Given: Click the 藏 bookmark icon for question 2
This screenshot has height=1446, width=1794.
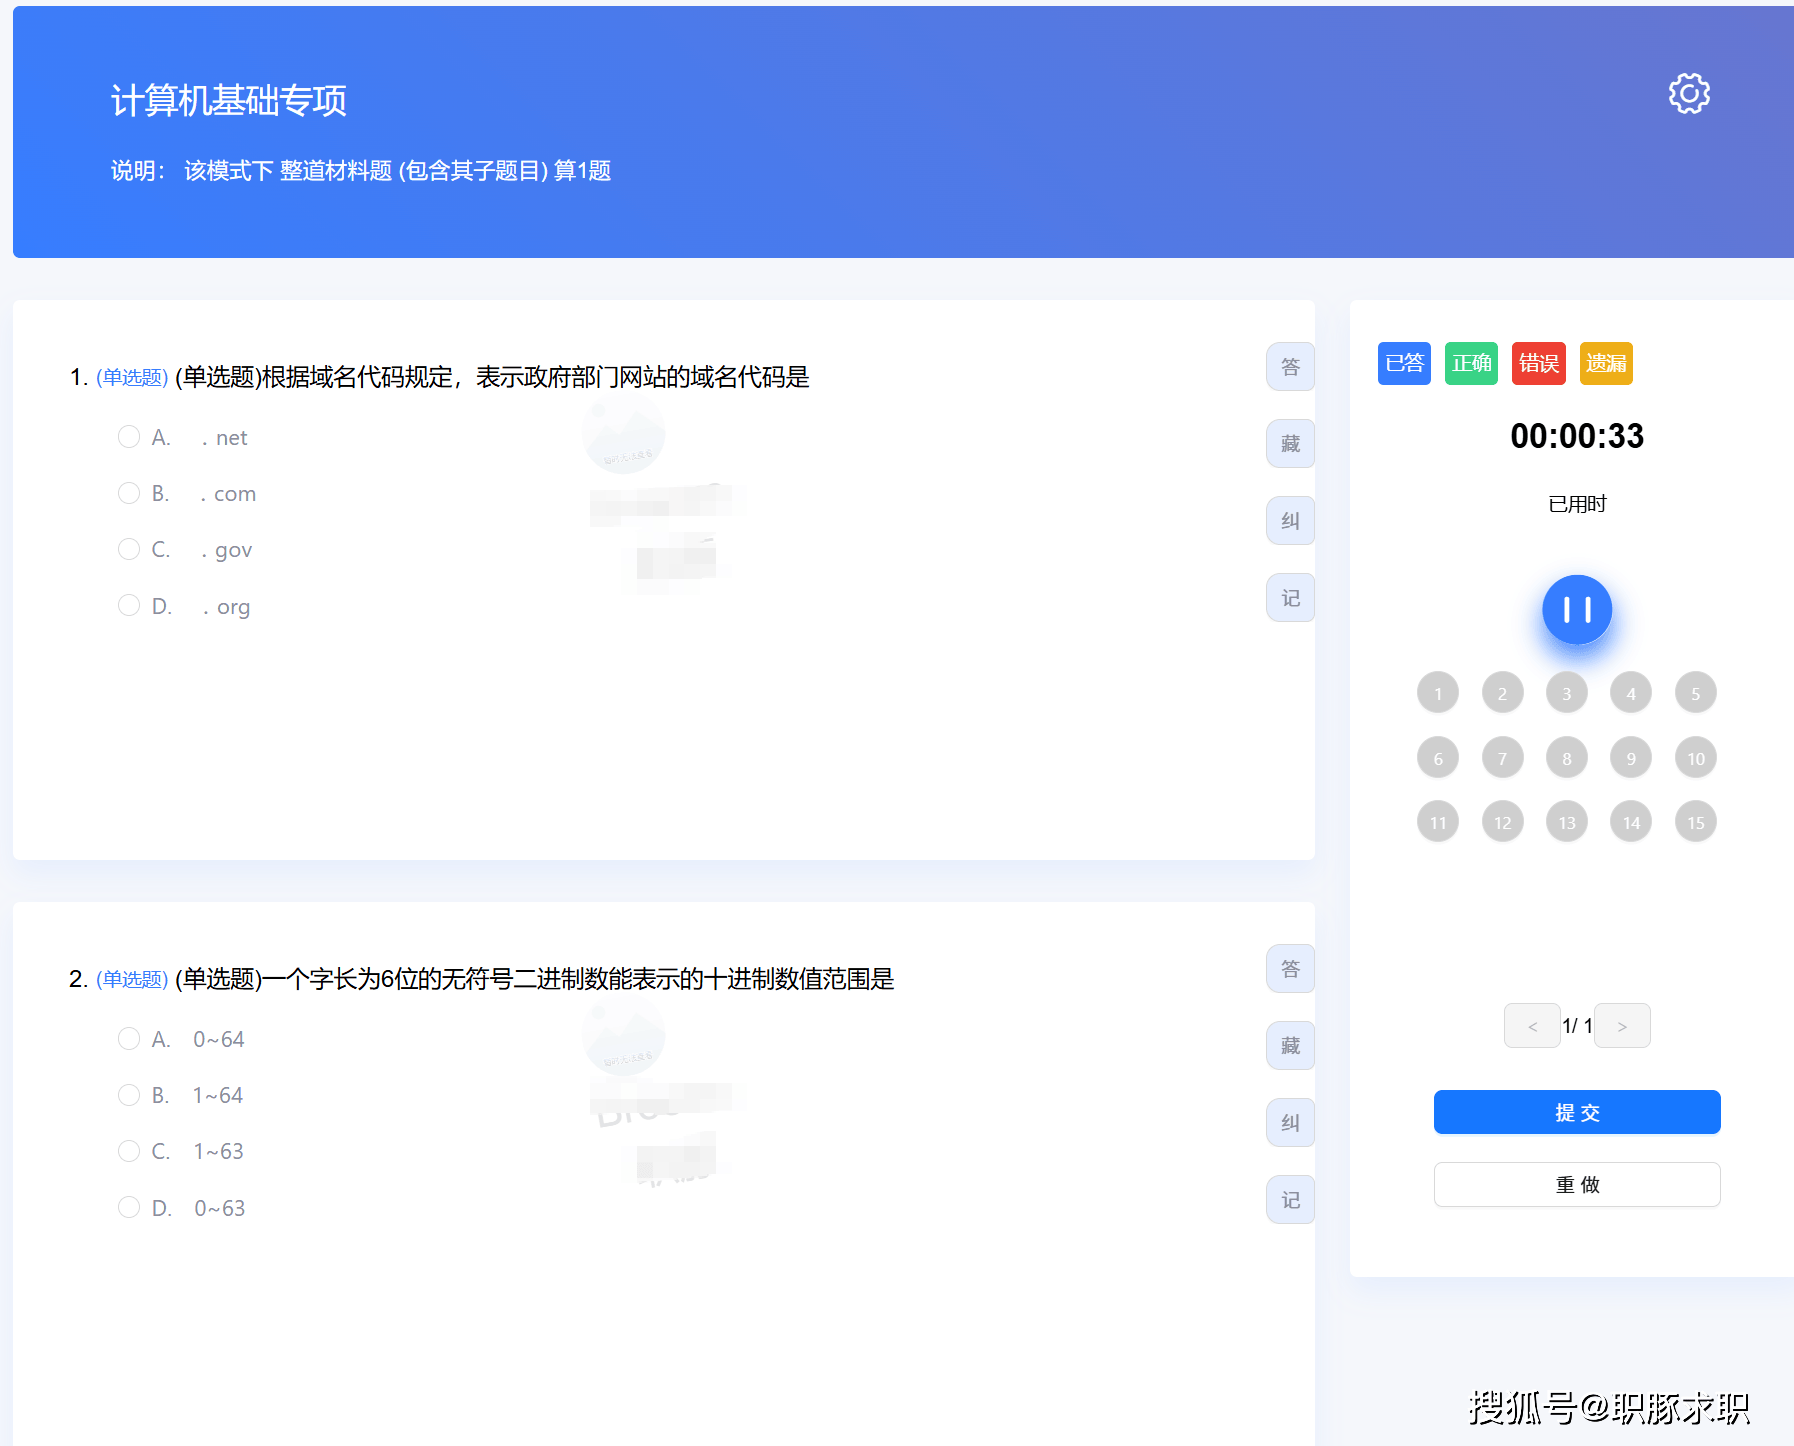Looking at the screenshot, I should (x=1290, y=1046).
